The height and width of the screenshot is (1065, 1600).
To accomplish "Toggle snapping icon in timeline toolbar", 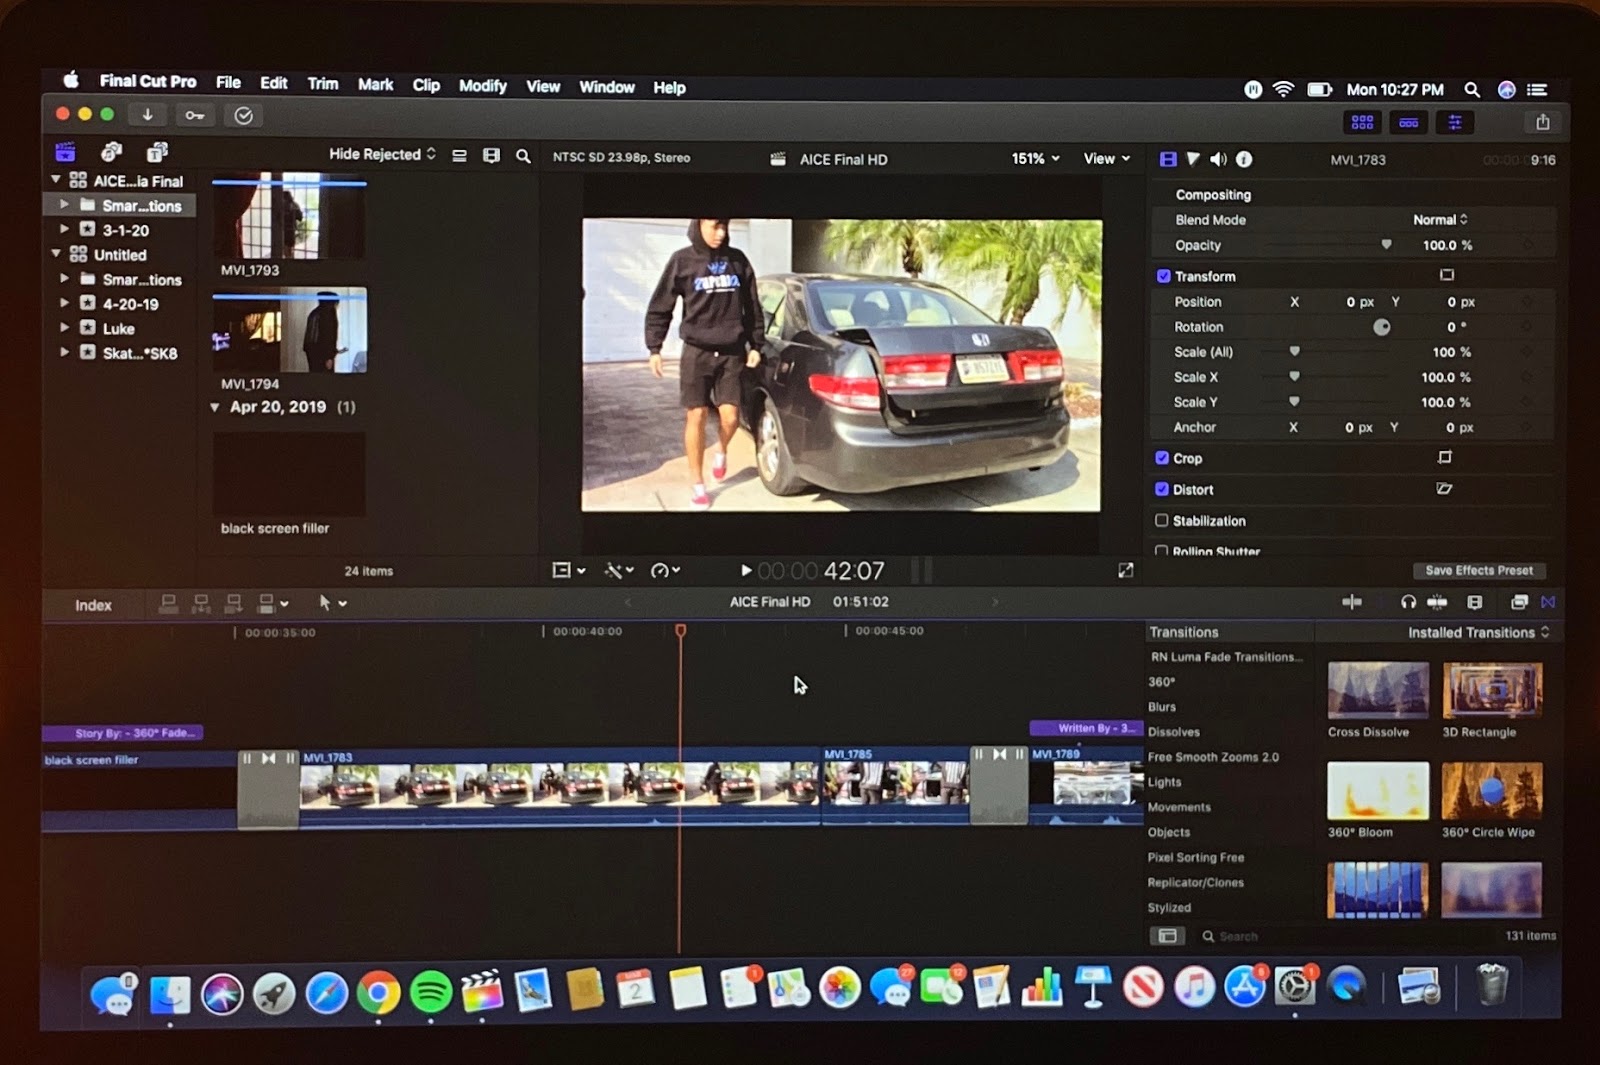I will (x=1437, y=602).
